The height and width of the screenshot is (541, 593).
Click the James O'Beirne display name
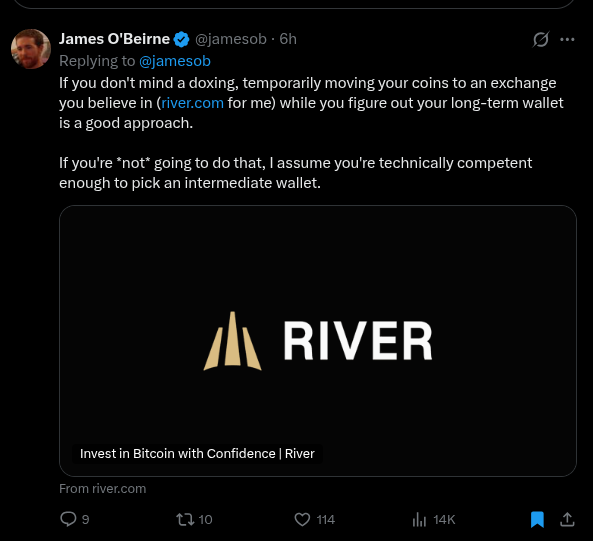(x=114, y=39)
